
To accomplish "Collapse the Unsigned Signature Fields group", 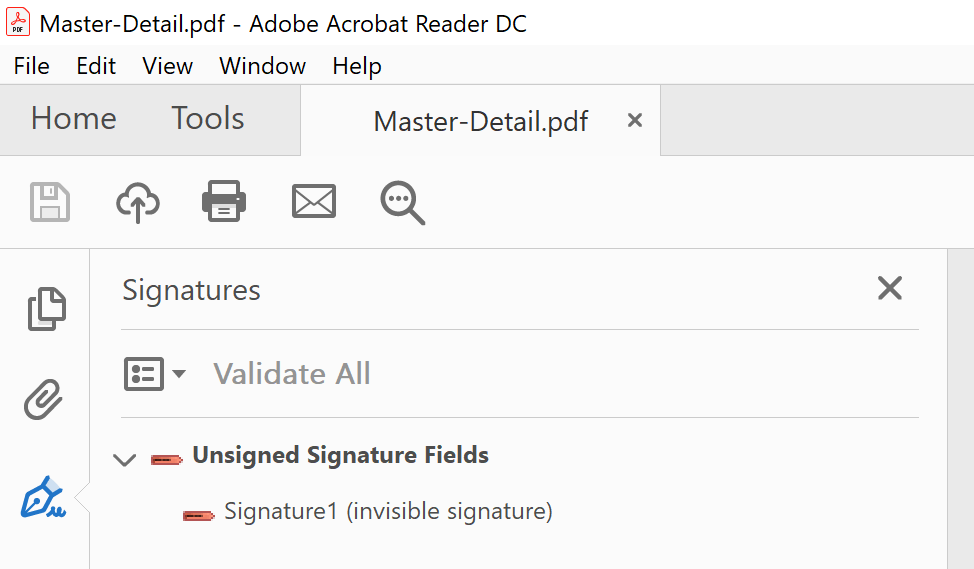I will click(125, 459).
